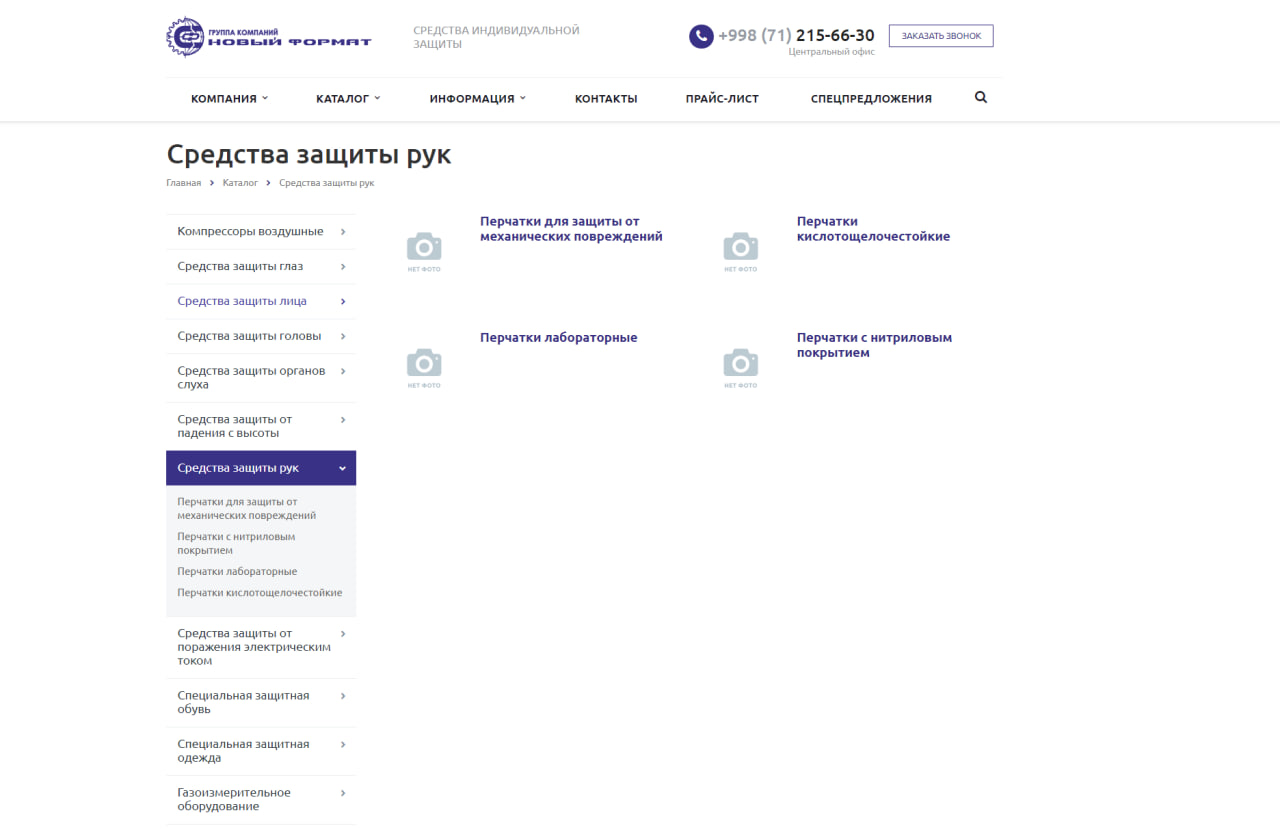Open Специальная защитная обувь category
Image resolution: width=1280 pixels, height=830 pixels.
click(261, 703)
